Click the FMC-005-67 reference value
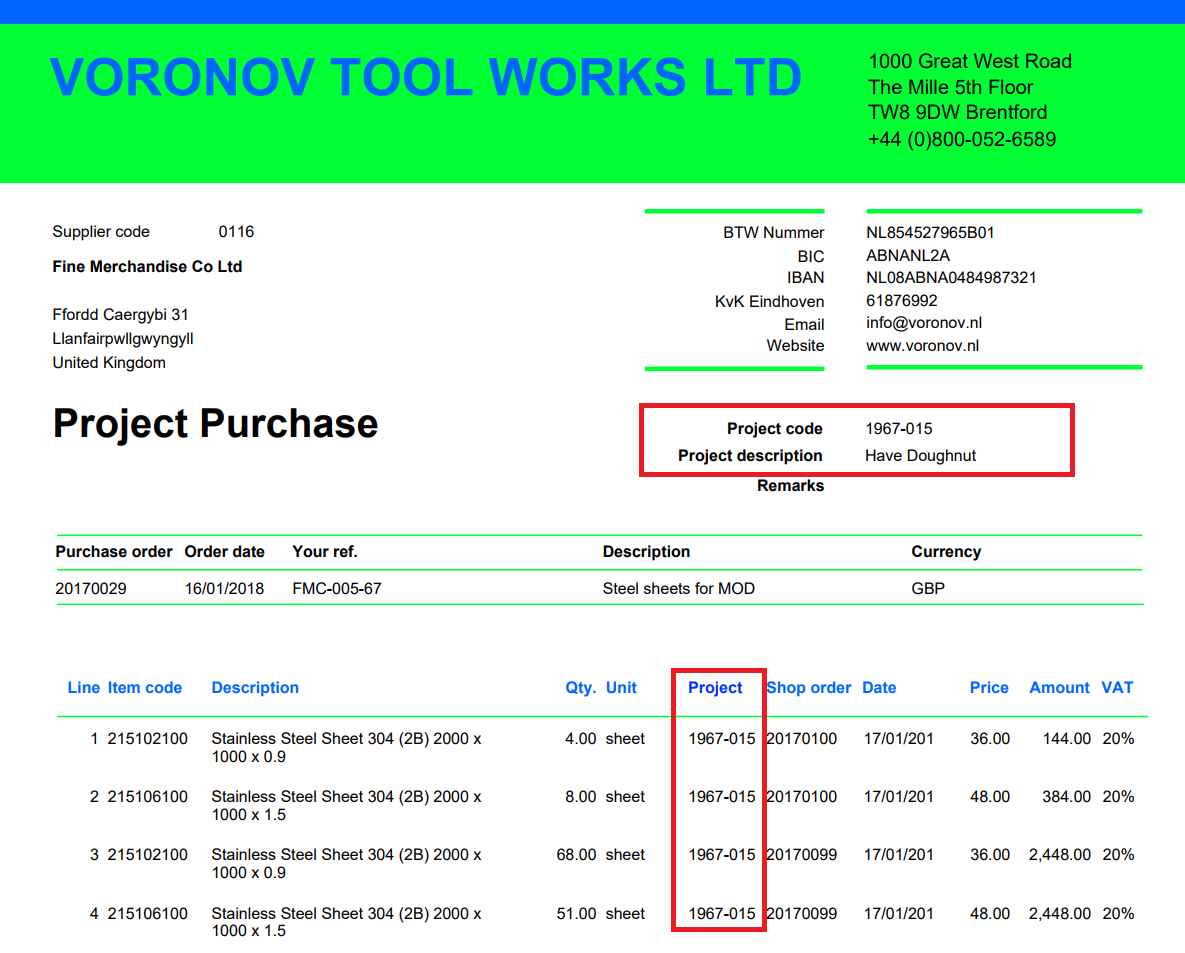Screen dimensions: 1185x953 tap(336, 589)
